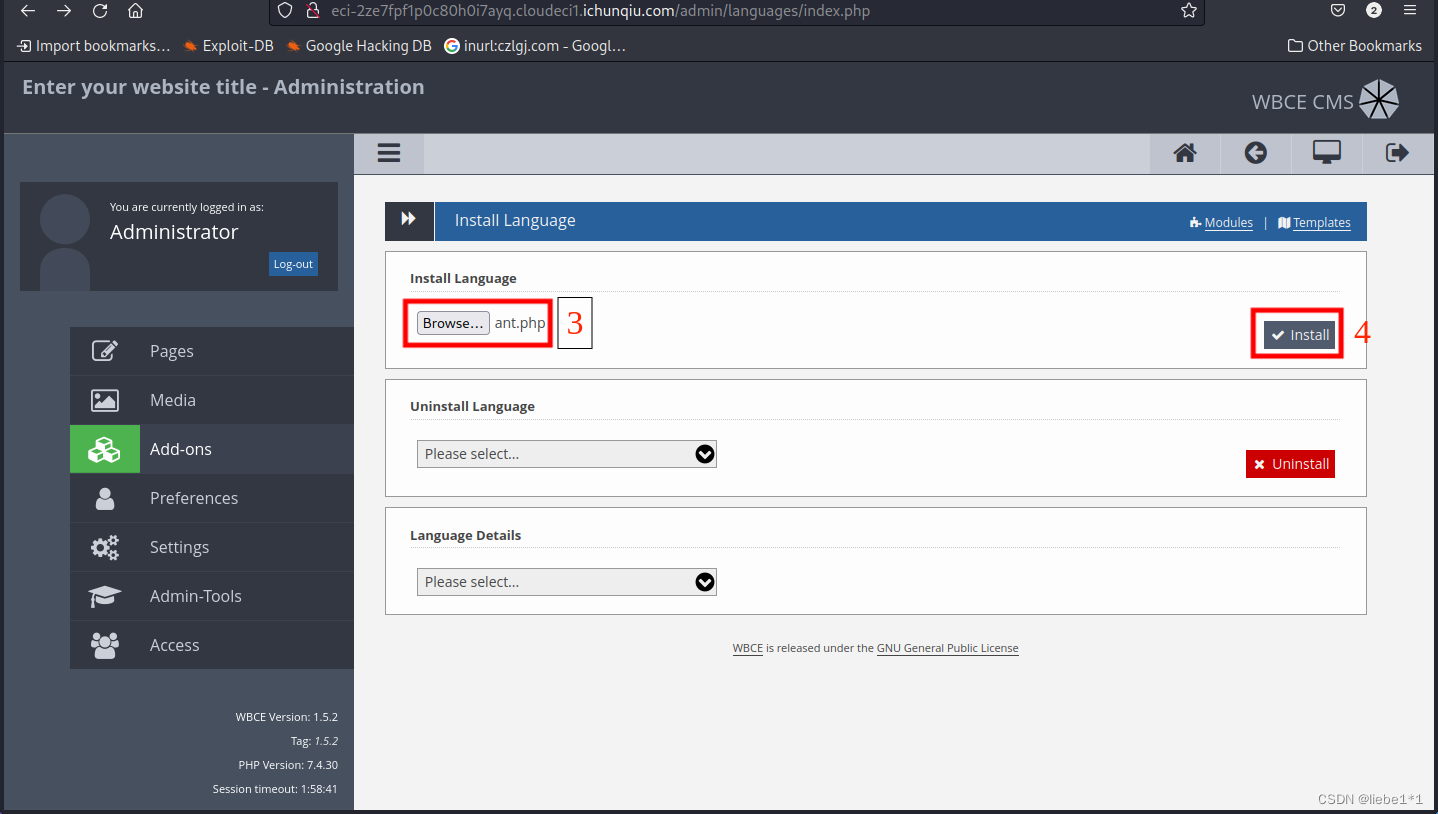Bookmark this page with the star icon
1438x814 pixels.
pos(1188,11)
